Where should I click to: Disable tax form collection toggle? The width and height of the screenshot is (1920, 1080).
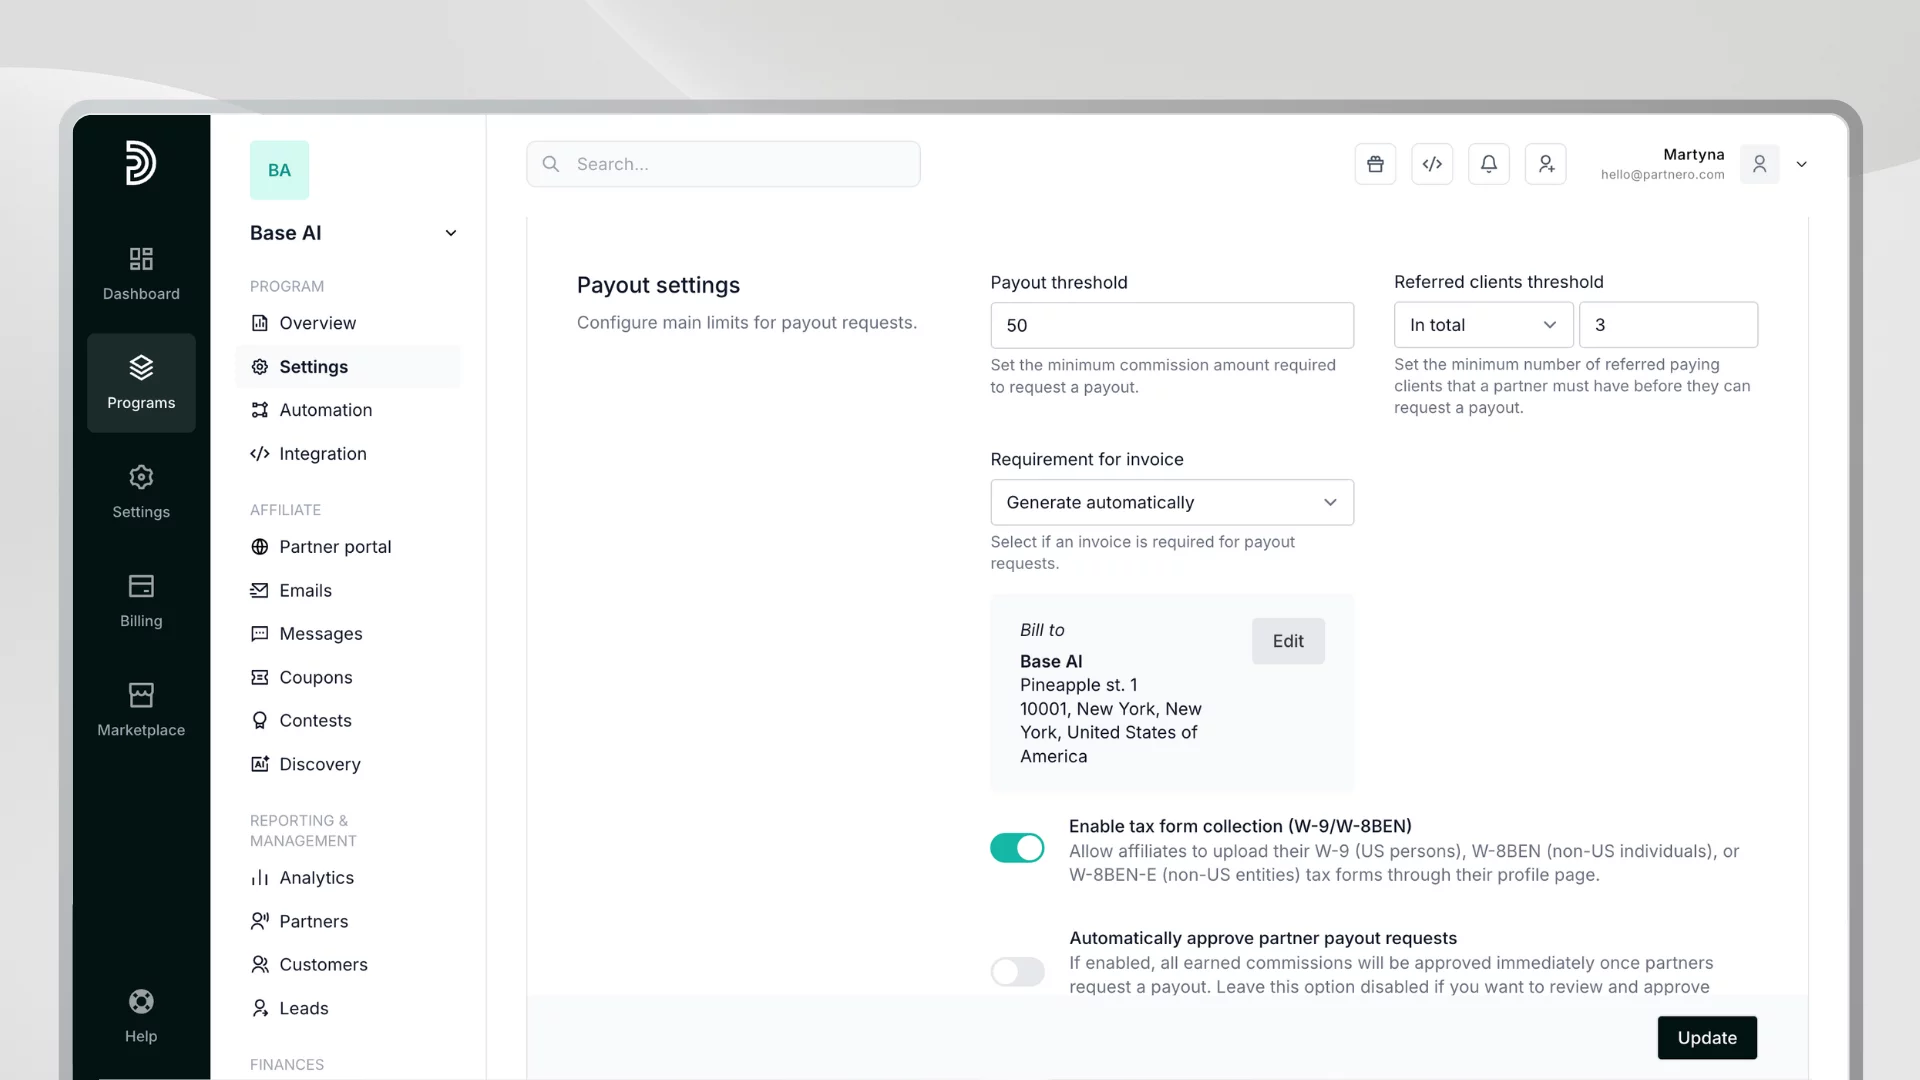coord(1017,848)
